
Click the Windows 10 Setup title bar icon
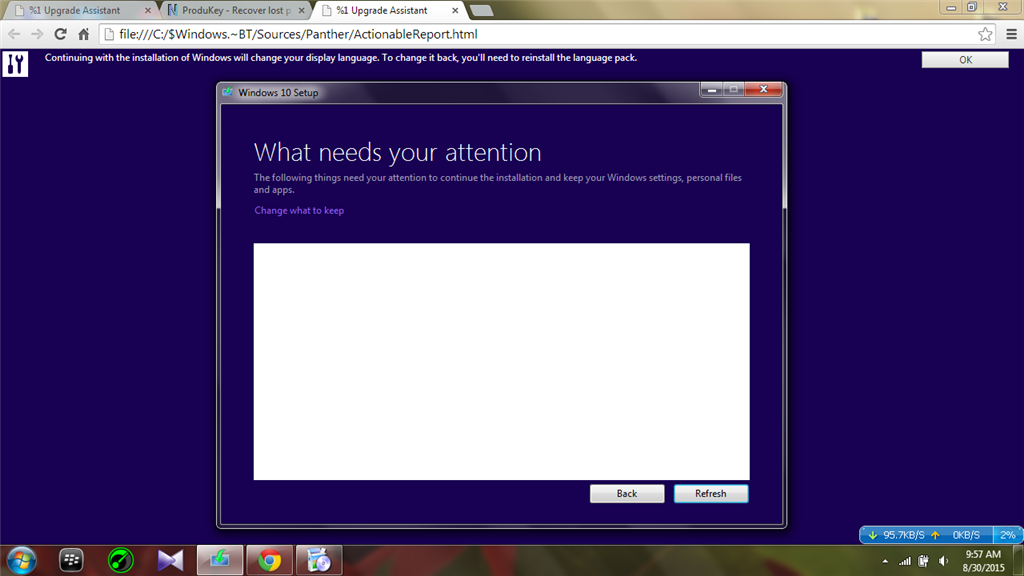click(x=227, y=92)
